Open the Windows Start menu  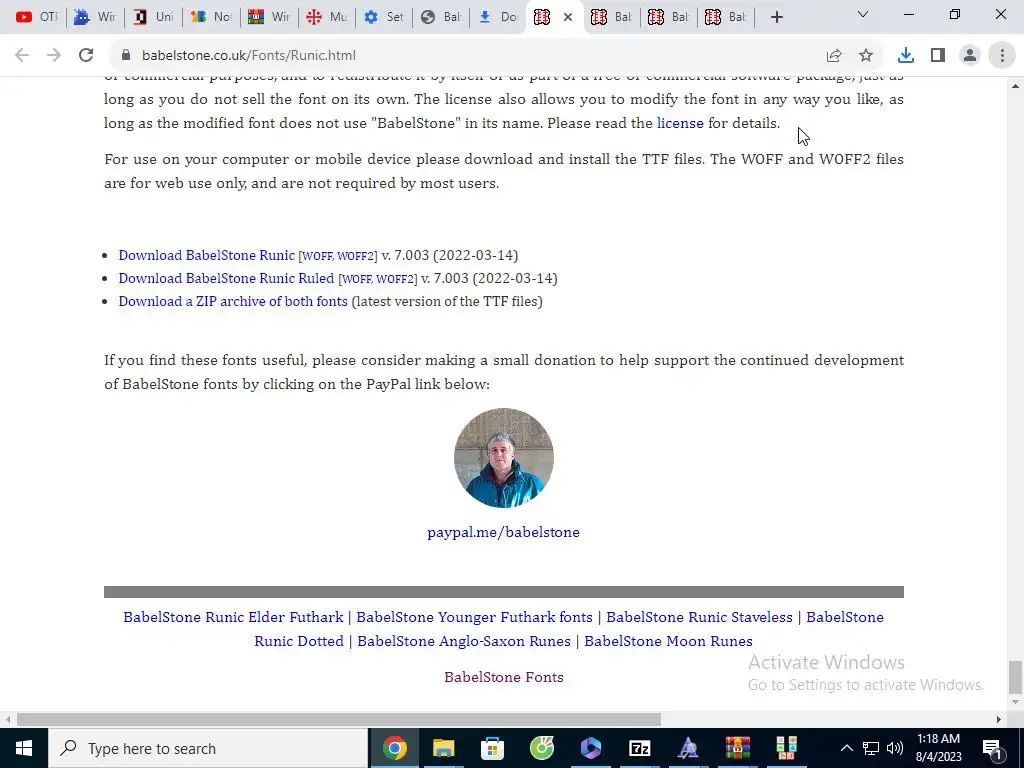click(x=24, y=748)
